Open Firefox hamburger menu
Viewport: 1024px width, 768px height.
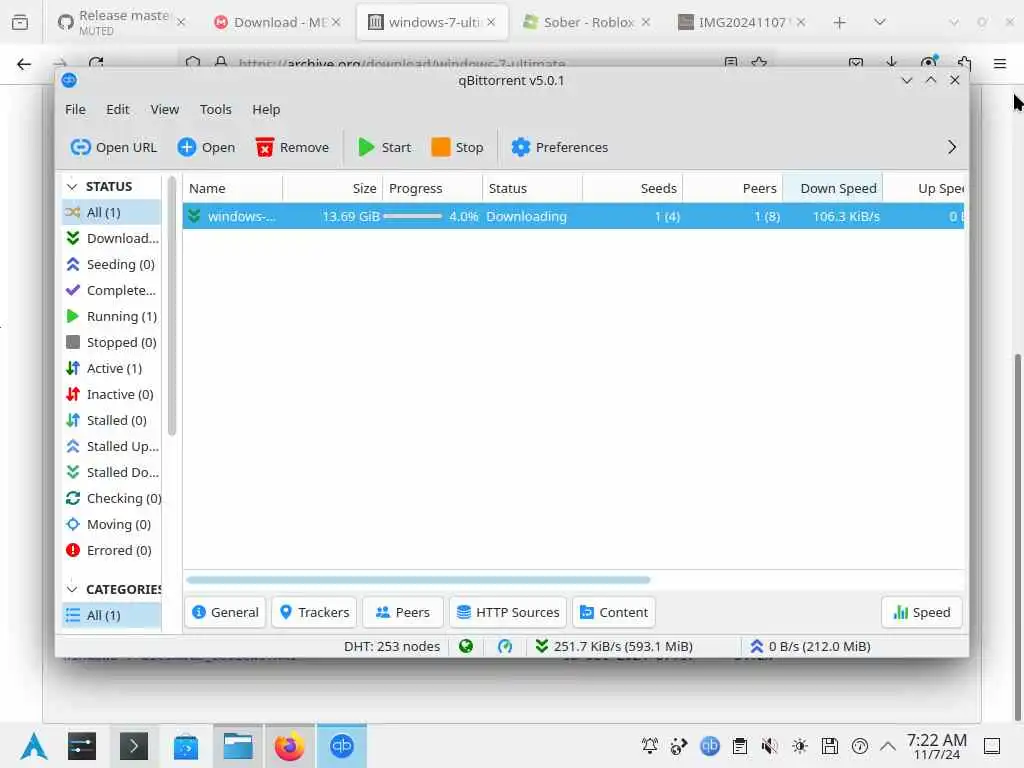999,63
